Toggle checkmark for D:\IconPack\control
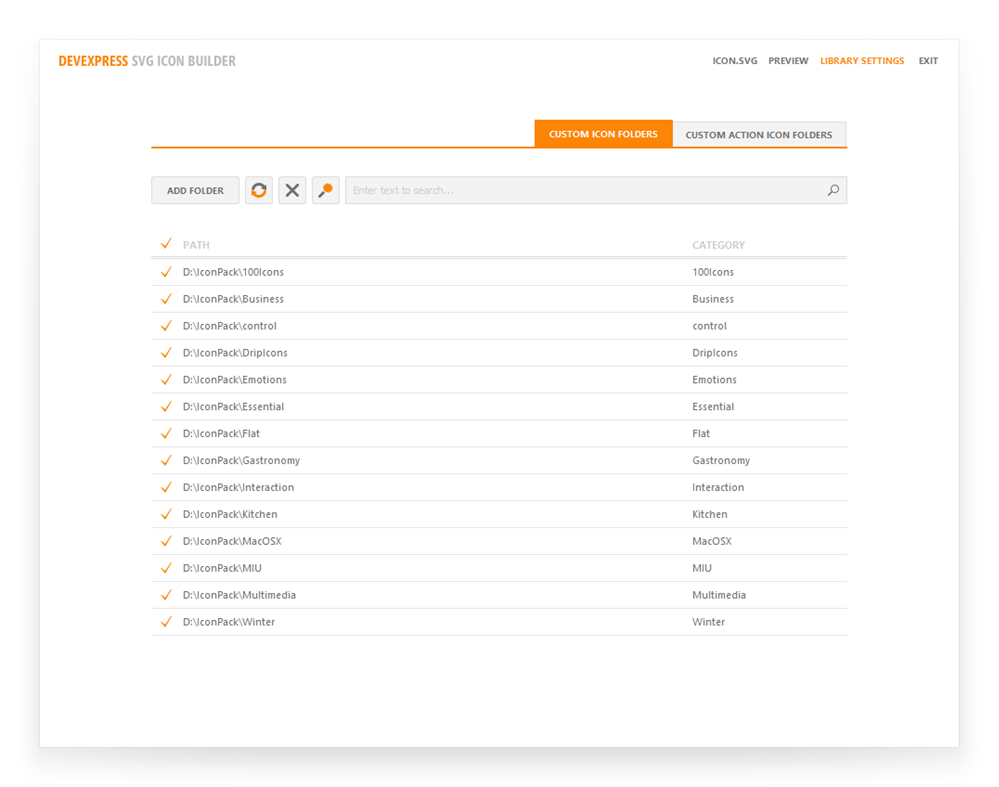The height and width of the screenshot is (787, 999). pyautogui.click(x=166, y=326)
